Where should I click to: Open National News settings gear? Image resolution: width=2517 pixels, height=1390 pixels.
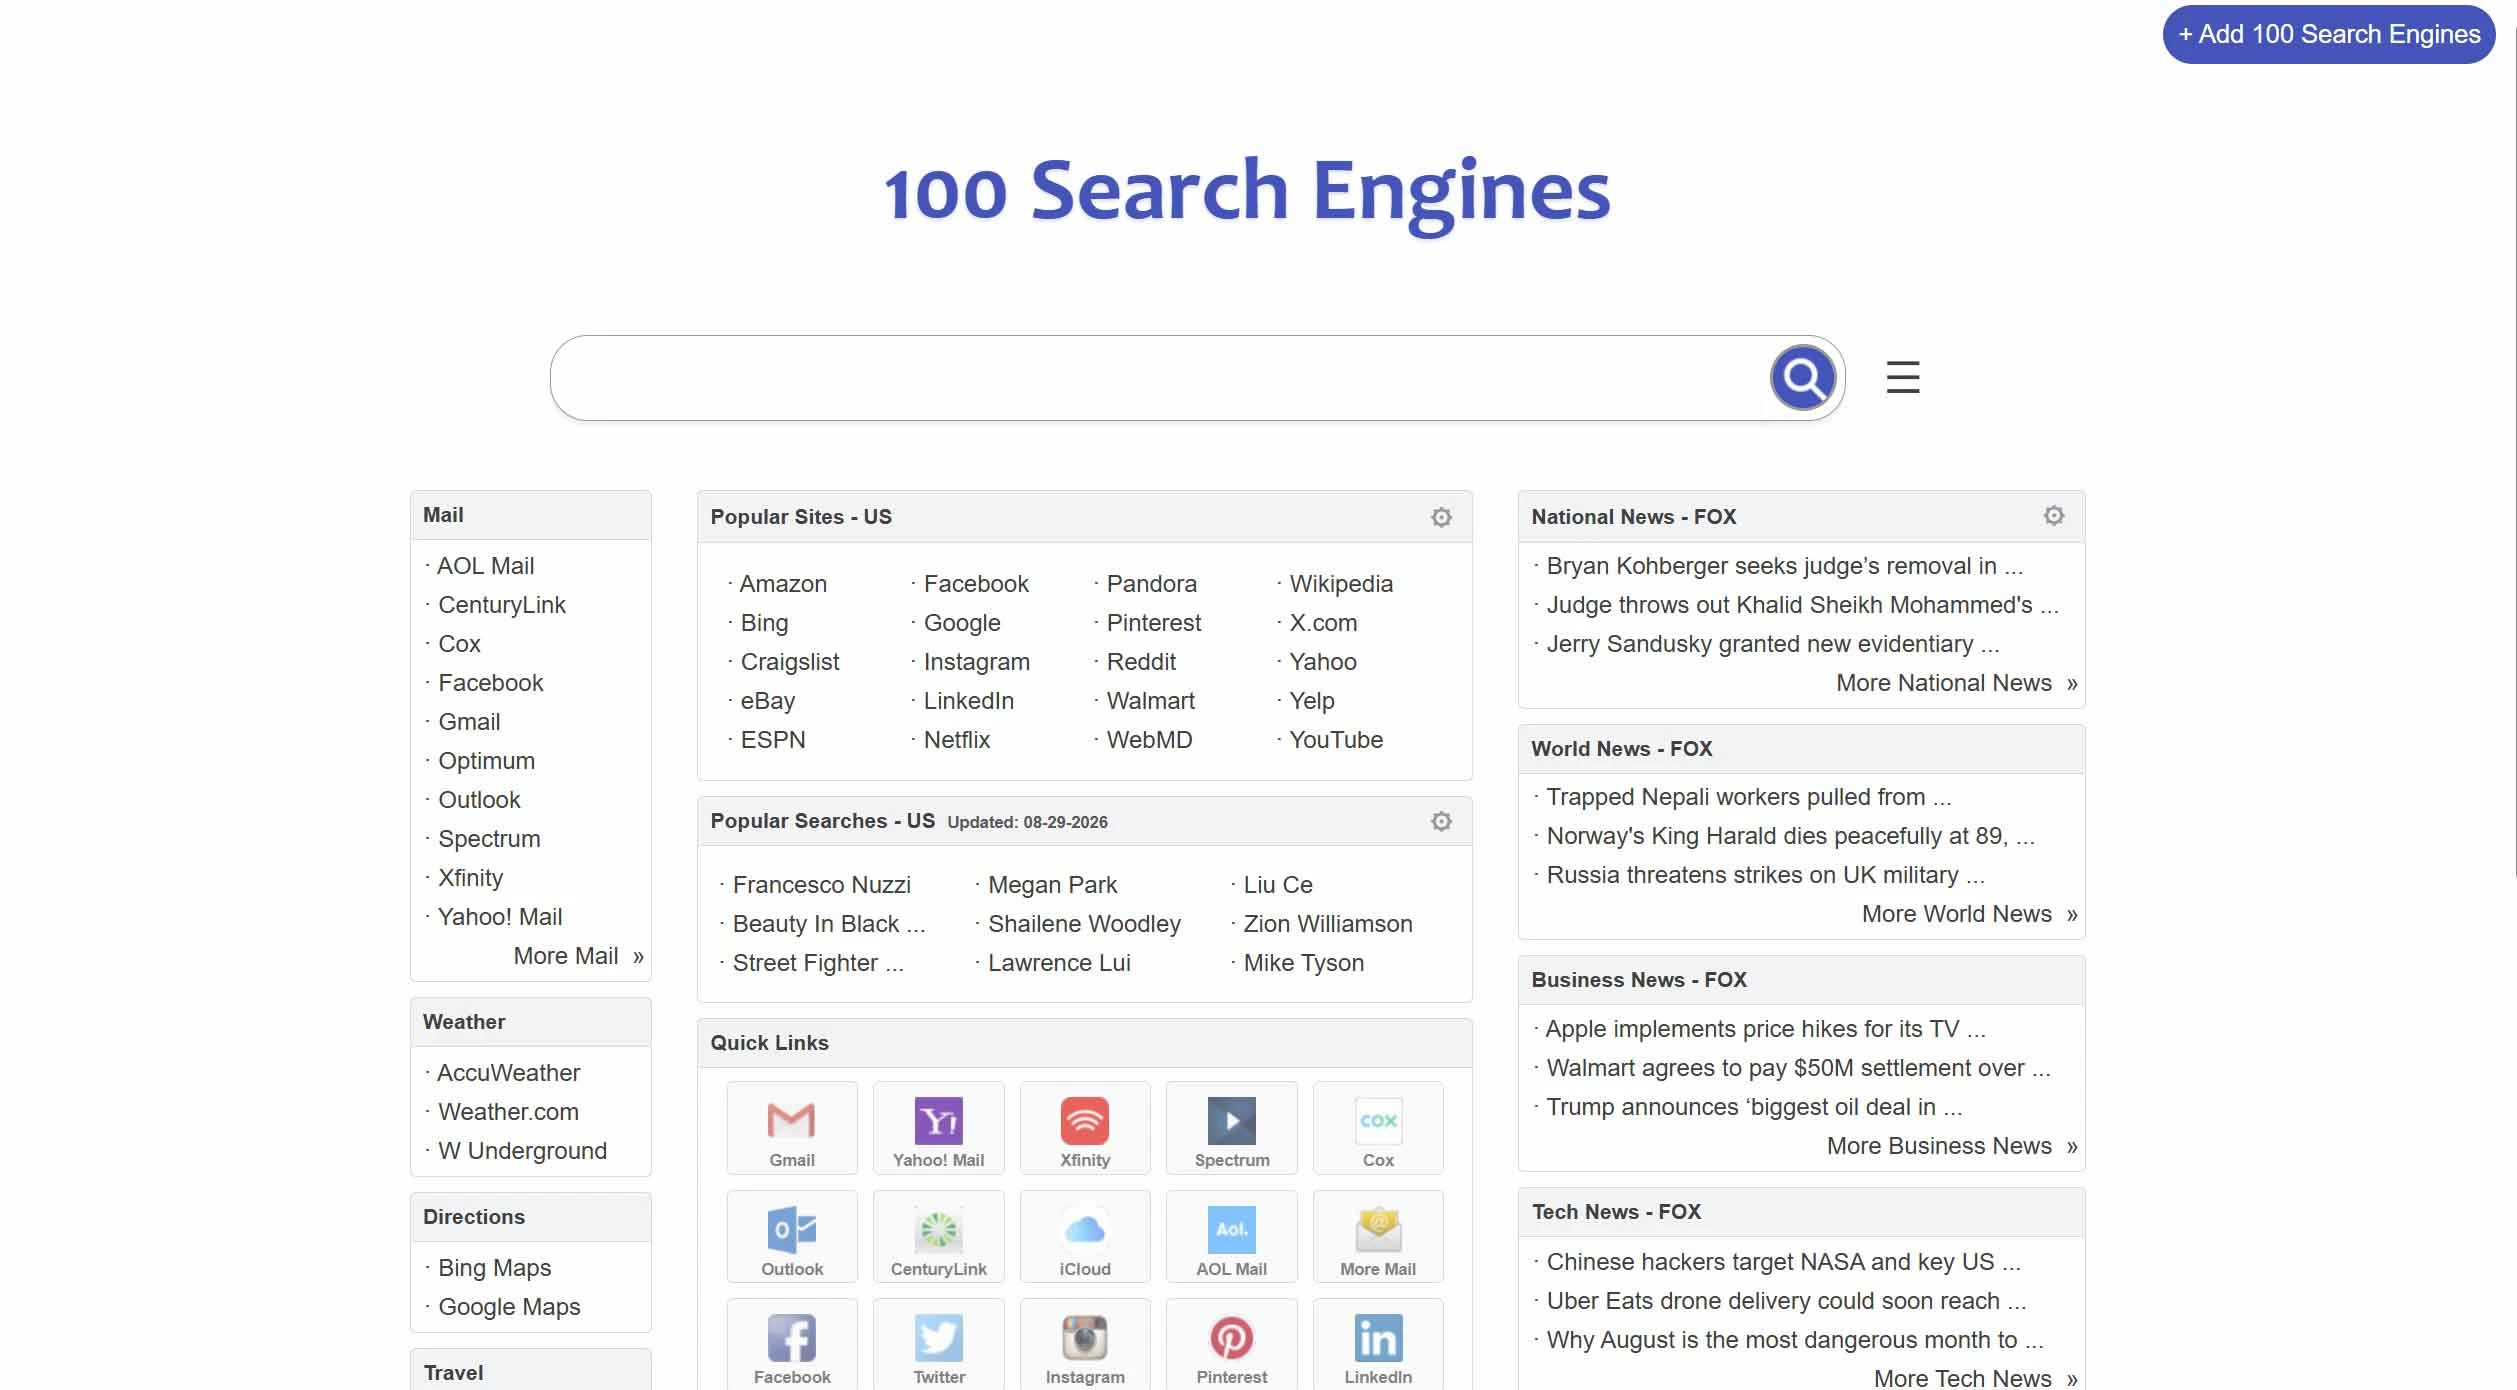2053,516
